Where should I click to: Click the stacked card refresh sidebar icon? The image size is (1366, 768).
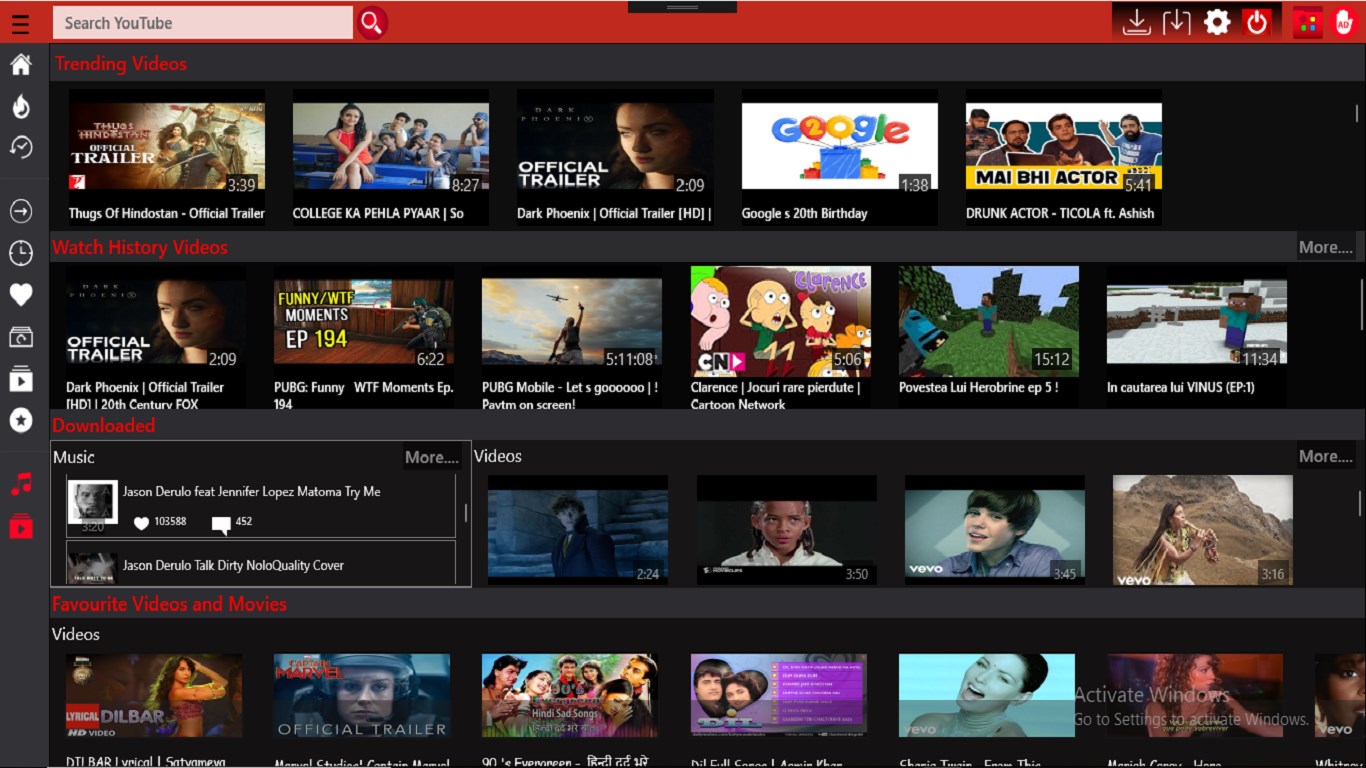(x=21, y=337)
